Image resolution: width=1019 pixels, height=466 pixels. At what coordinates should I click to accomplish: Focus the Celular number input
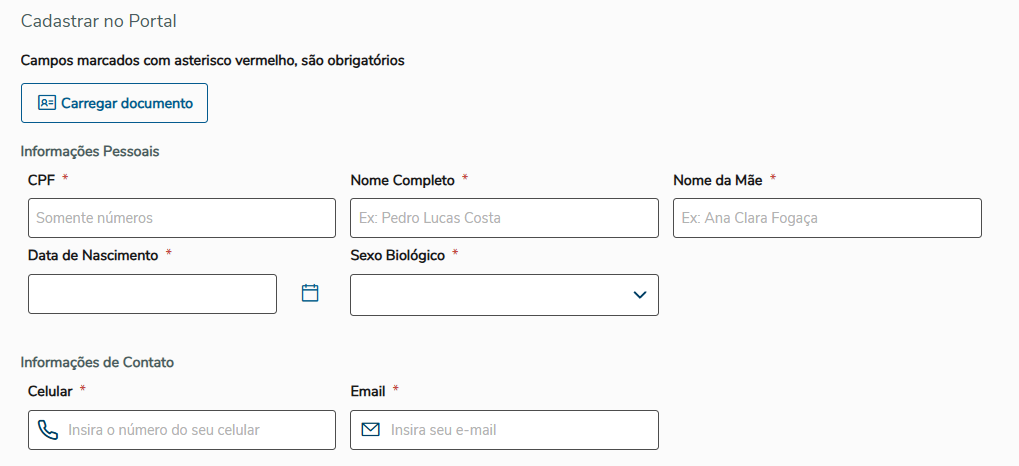tap(195, 430)
